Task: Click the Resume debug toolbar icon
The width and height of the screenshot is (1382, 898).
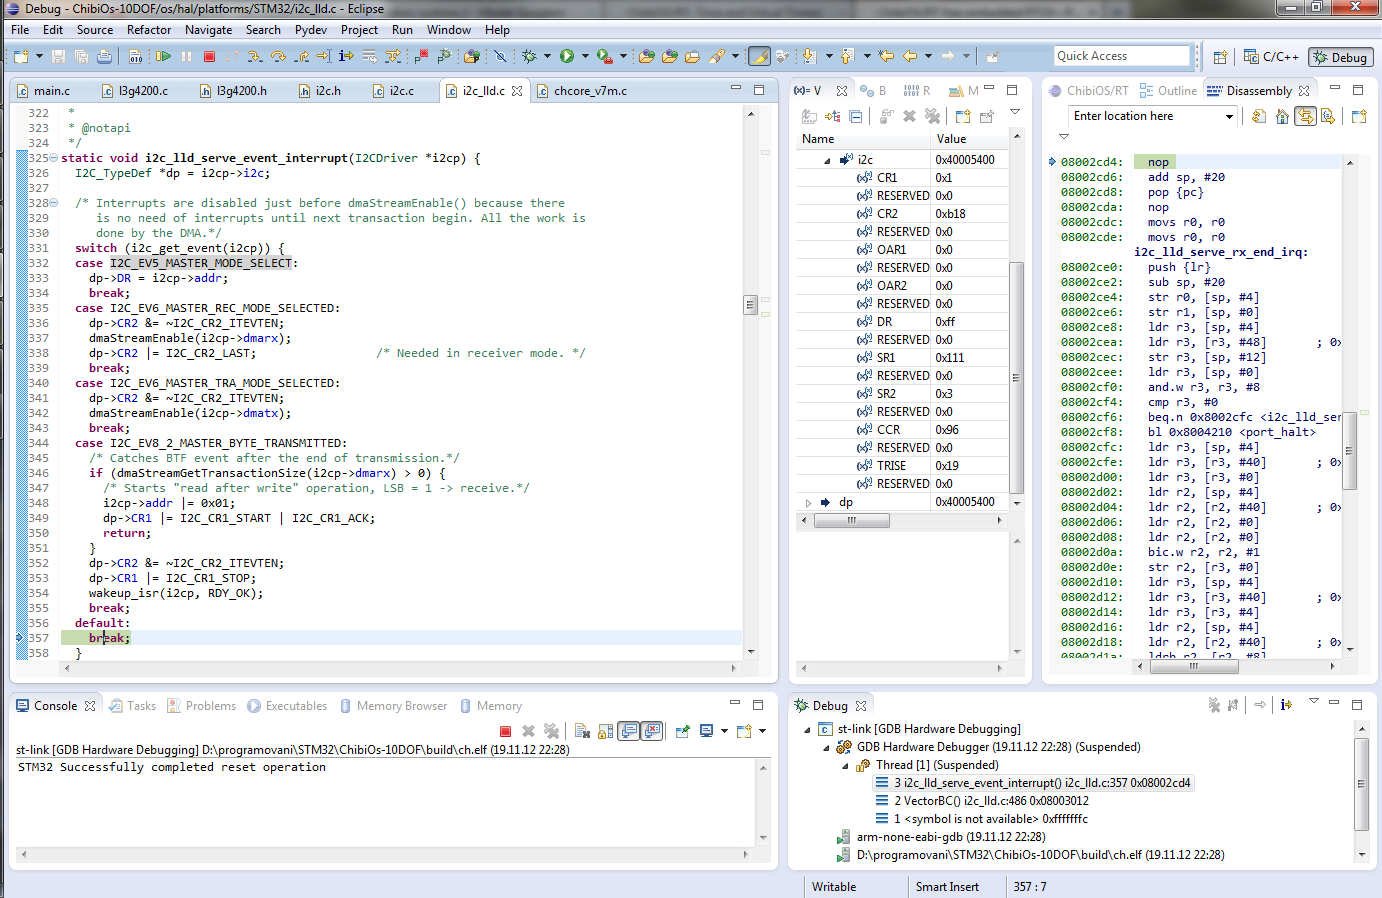Action: coord(163,57)
